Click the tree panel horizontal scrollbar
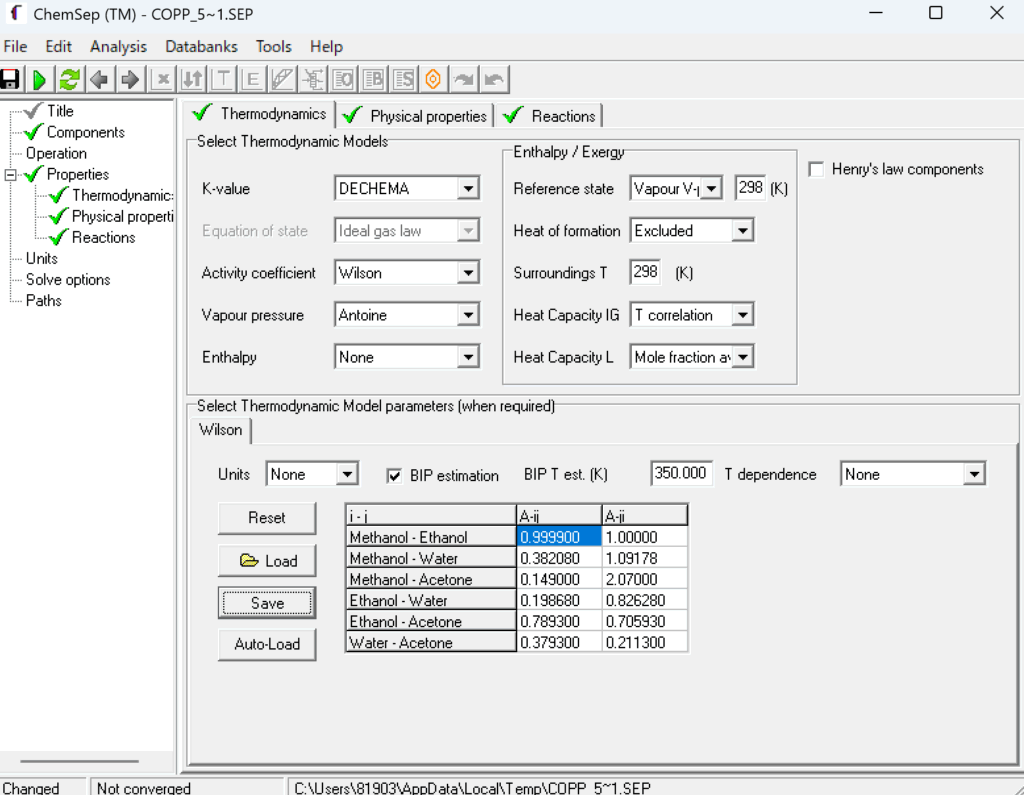The image size is (1024, 795). point(80,761)
